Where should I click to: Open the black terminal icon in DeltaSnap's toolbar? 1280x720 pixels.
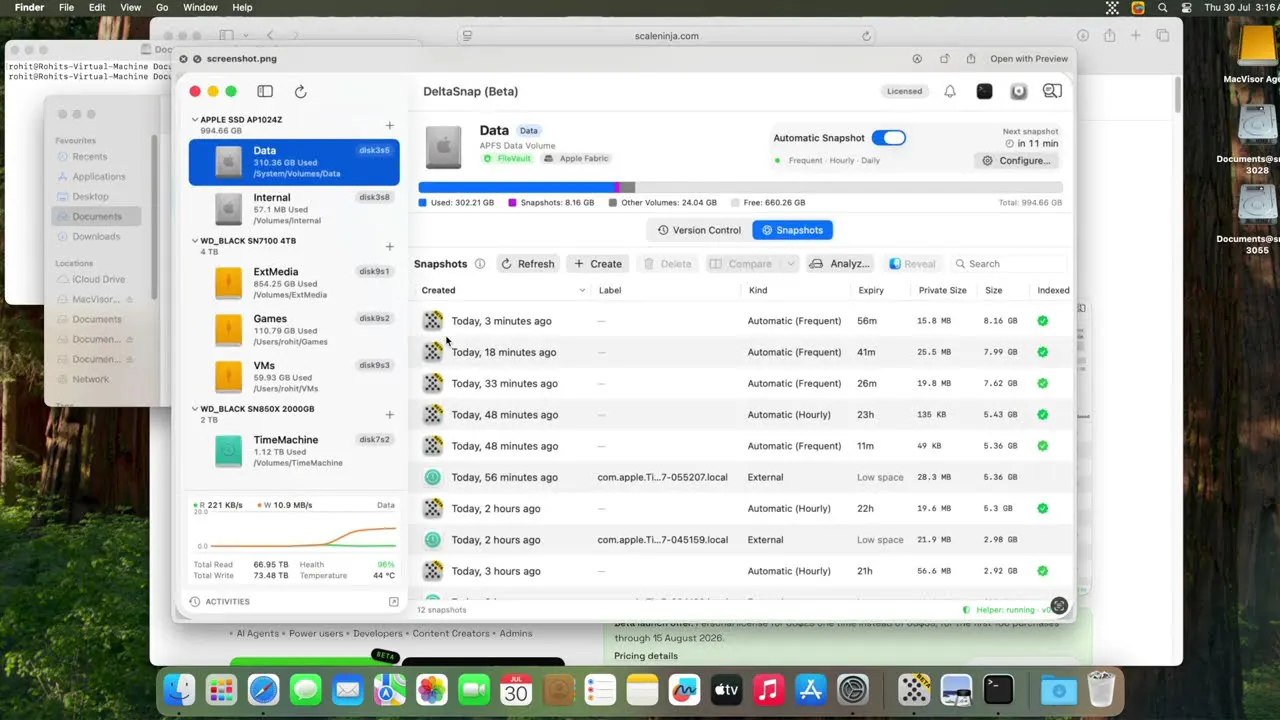pyautogui.click(x=985, y=91)
